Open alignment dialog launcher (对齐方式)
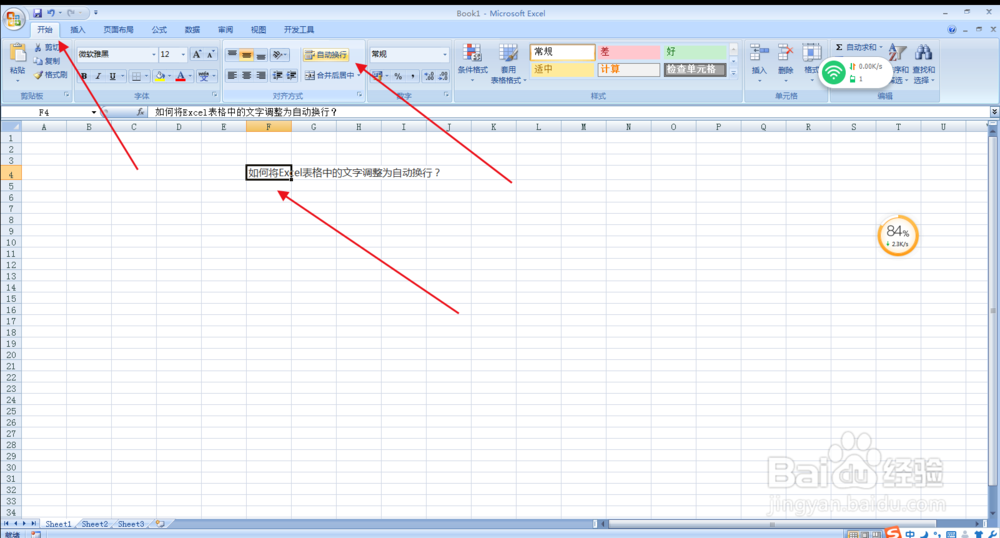 tap(360, 95)
